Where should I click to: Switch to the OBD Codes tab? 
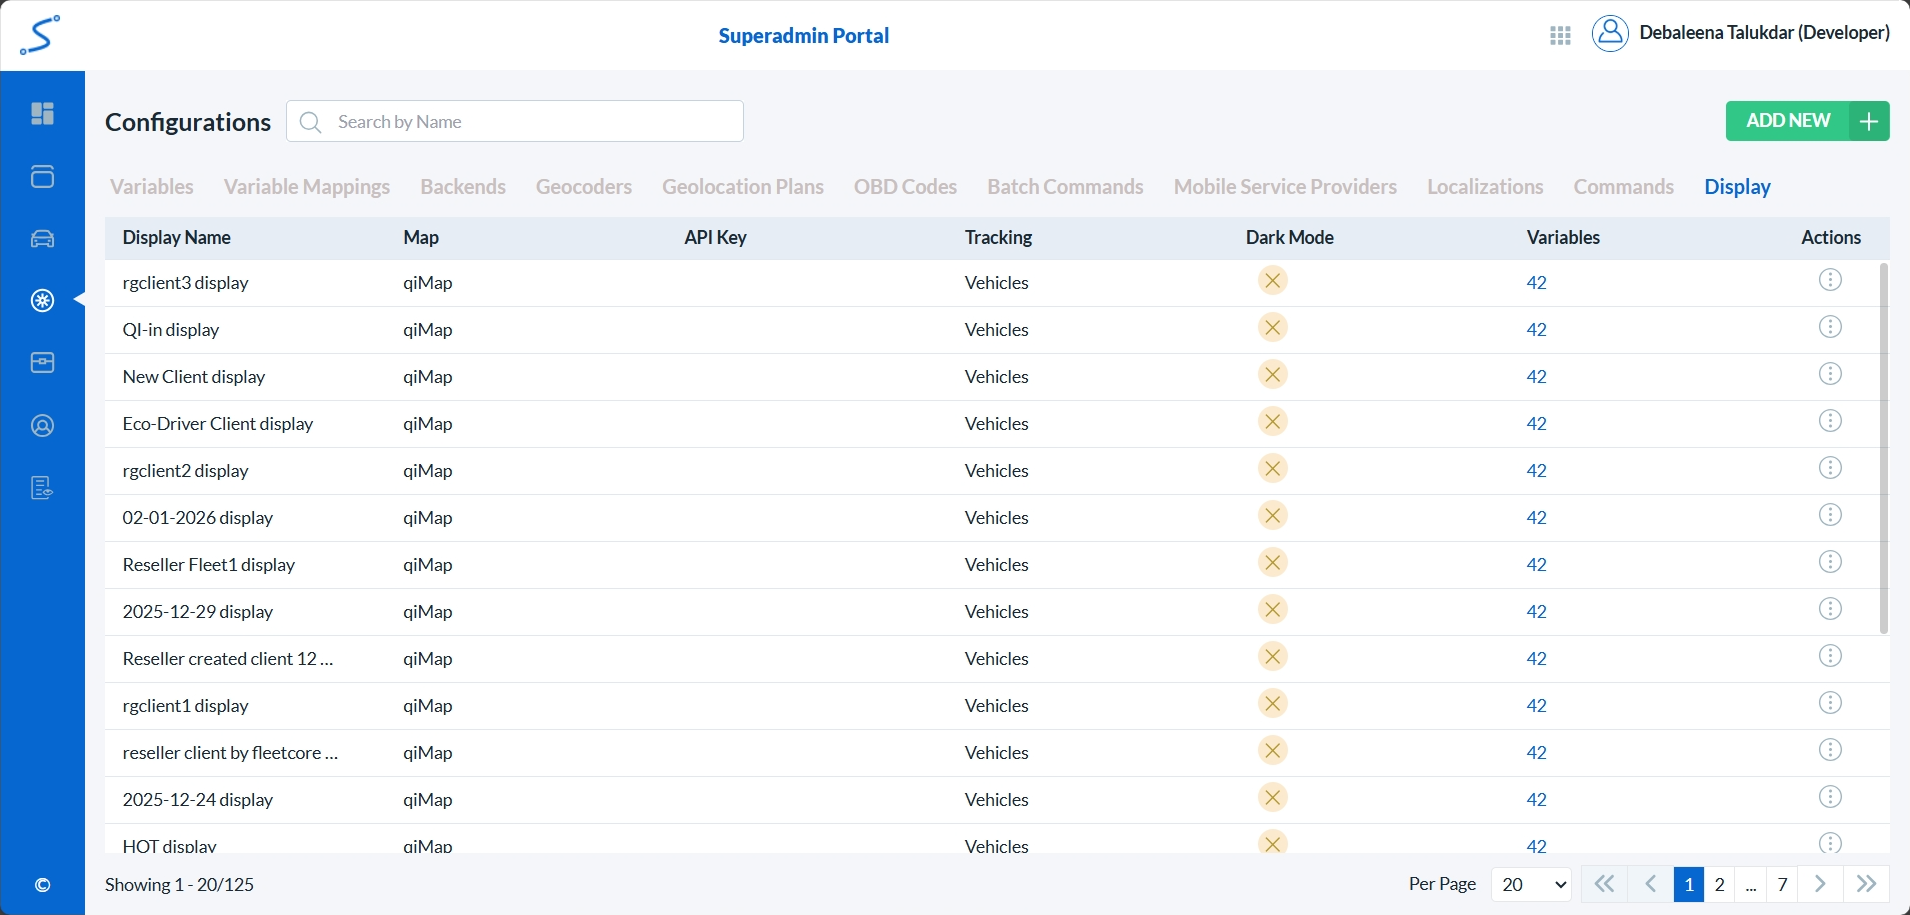click(905, 187)
